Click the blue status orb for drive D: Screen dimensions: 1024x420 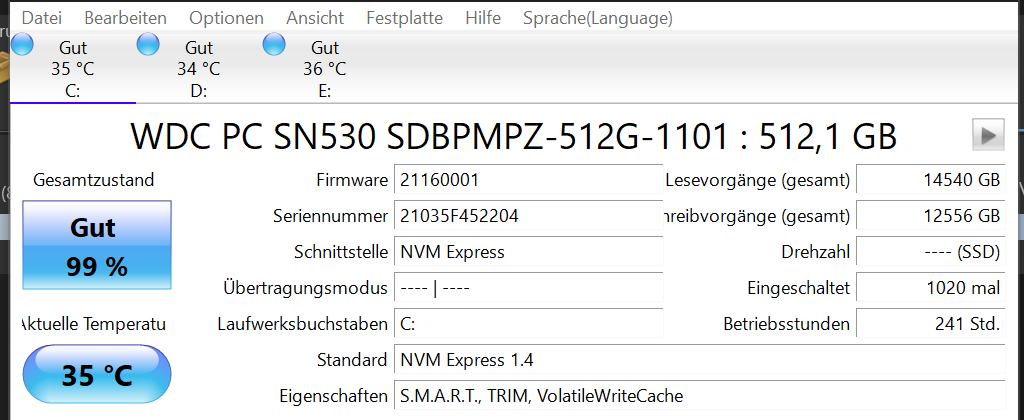pos(148,44)
